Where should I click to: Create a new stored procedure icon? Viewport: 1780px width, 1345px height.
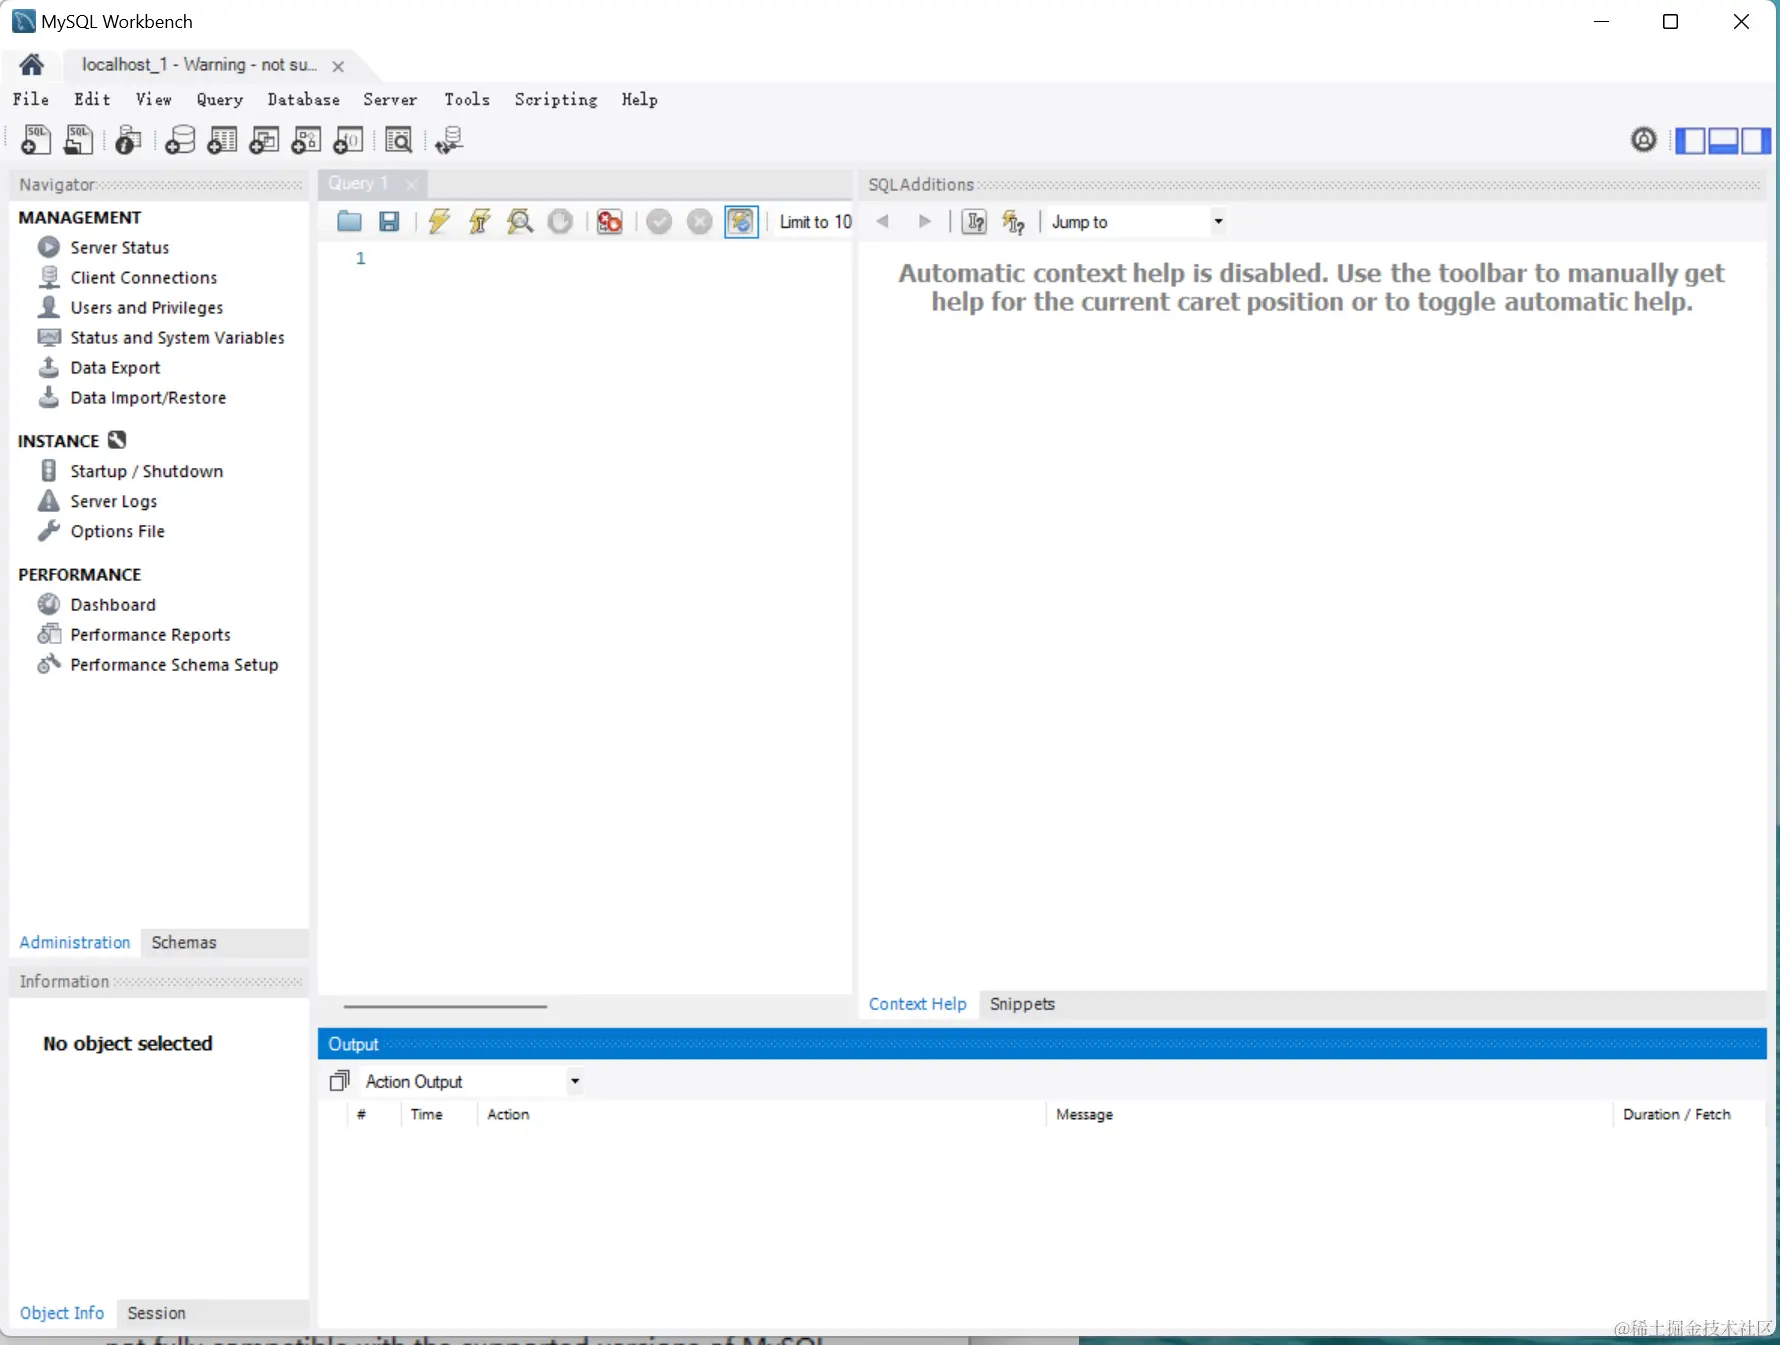click(306, 140)
